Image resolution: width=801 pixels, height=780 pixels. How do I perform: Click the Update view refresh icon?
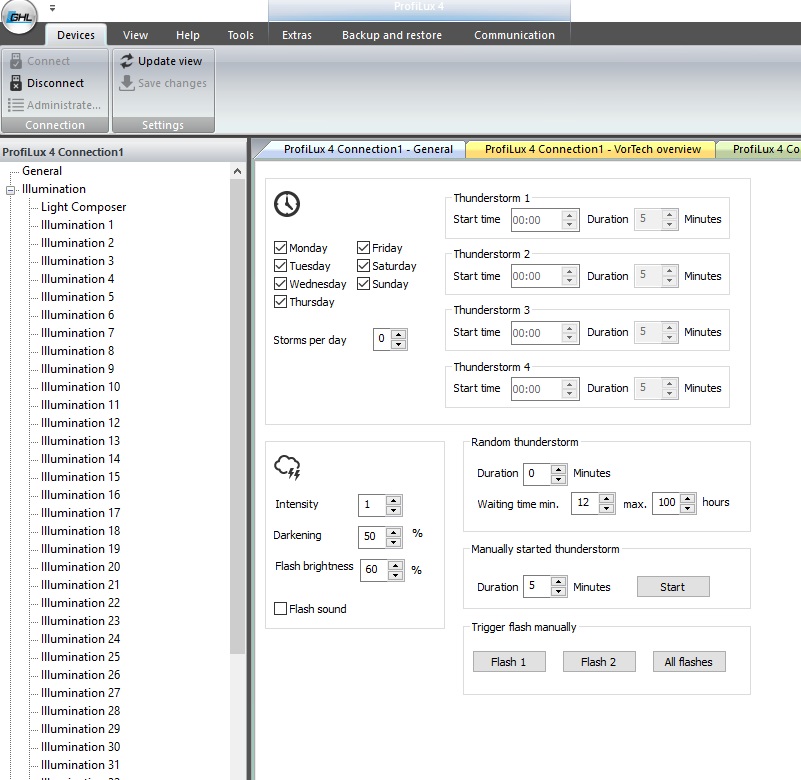(x=127, y=61)
